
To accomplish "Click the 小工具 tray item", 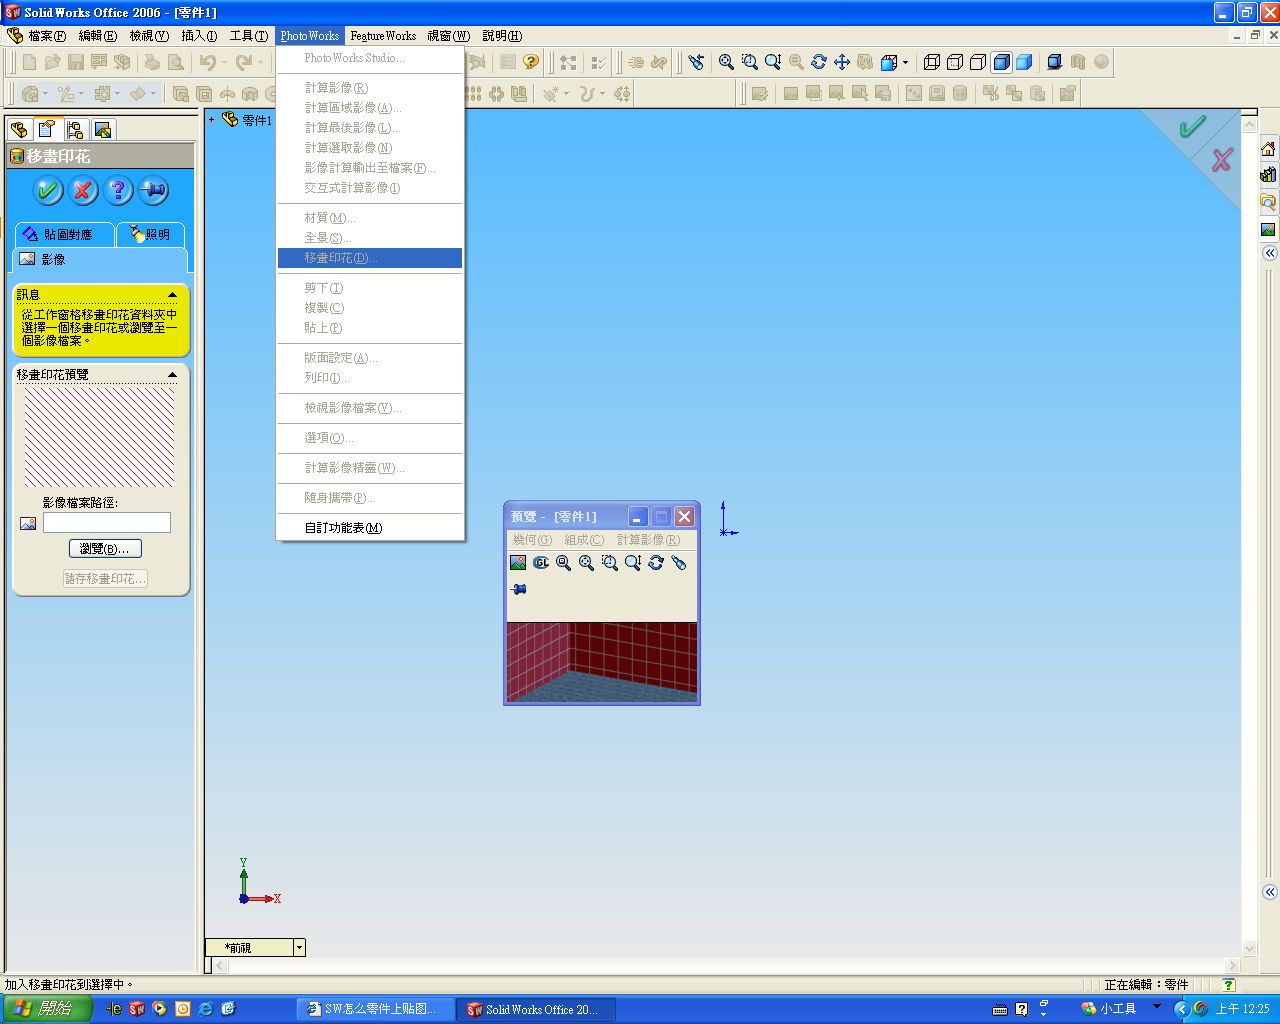I will pyautogui.click(x=1110, y=1009).
